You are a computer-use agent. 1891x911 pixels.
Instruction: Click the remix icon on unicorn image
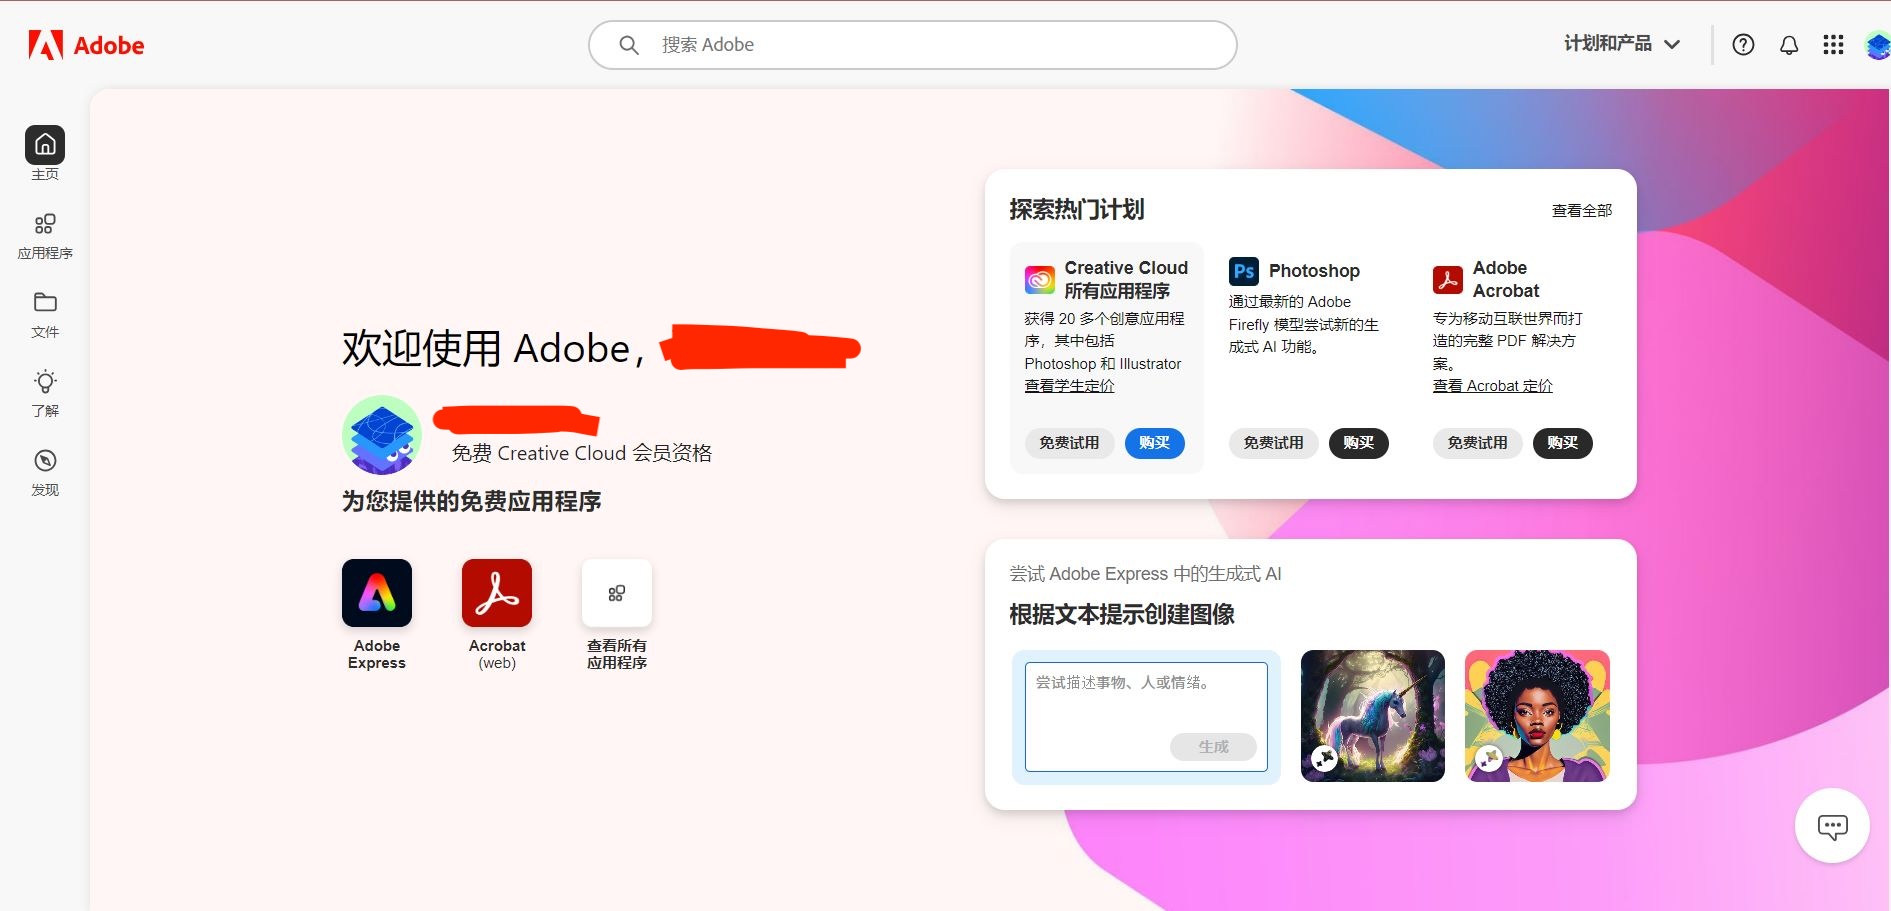[1325, 758]
